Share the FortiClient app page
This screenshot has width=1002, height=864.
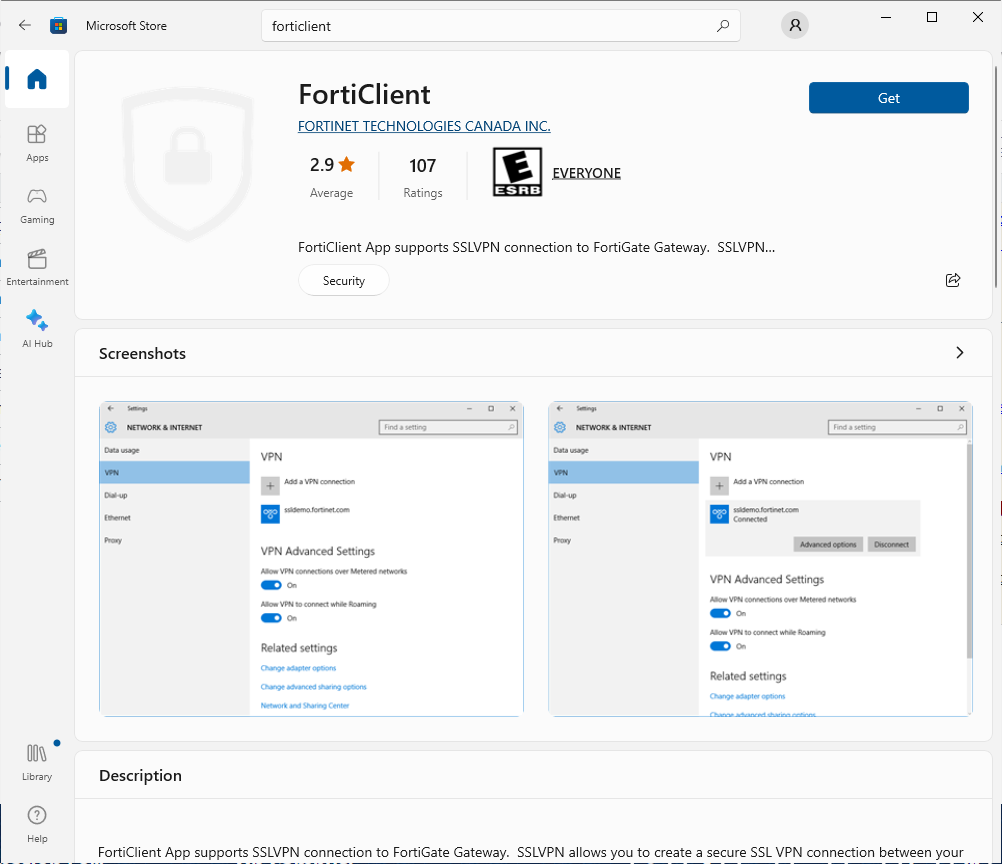953,280
